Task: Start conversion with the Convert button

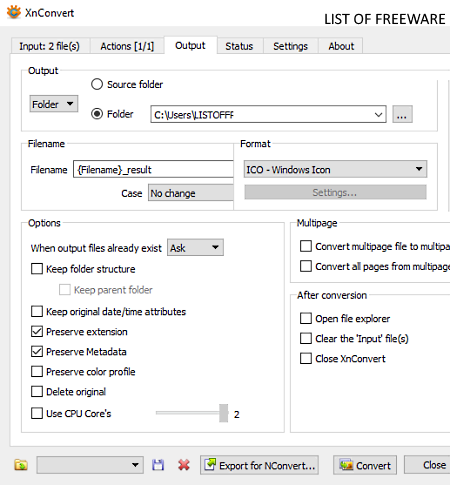Action: (365, 465)
